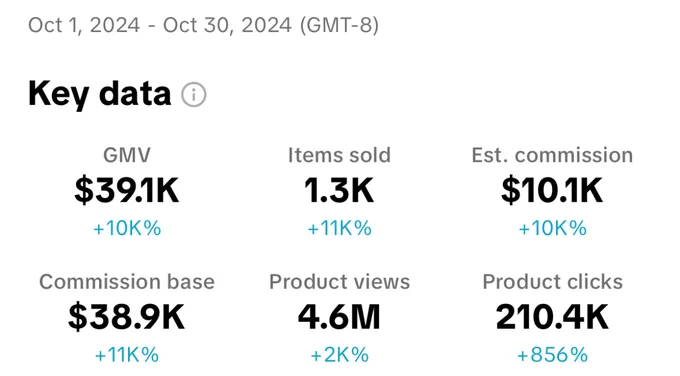This screenshot has height=376, width=680.
Task: Tap the 4.6M product views value
Action: tap(339, 317)
